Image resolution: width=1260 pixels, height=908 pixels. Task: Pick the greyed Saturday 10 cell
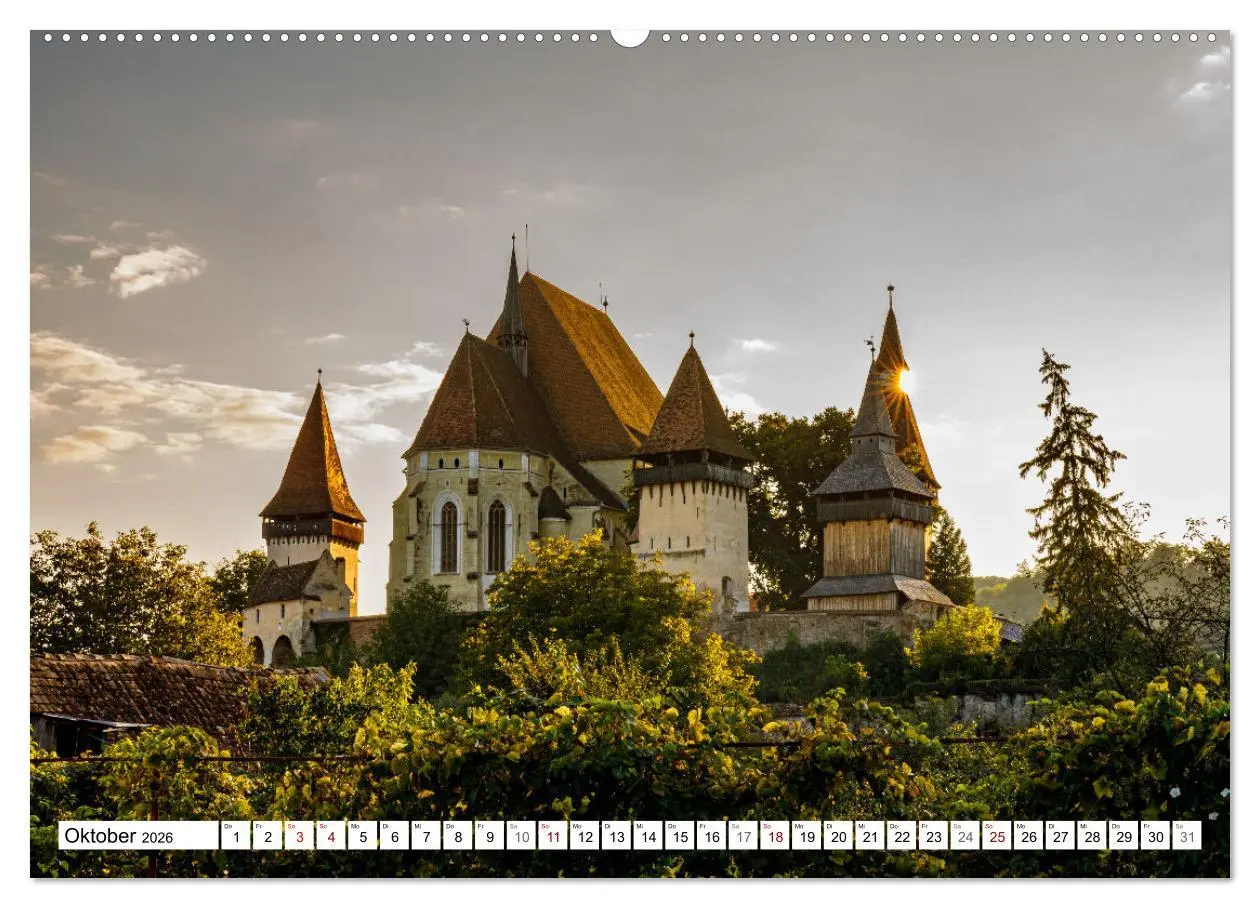521,836
